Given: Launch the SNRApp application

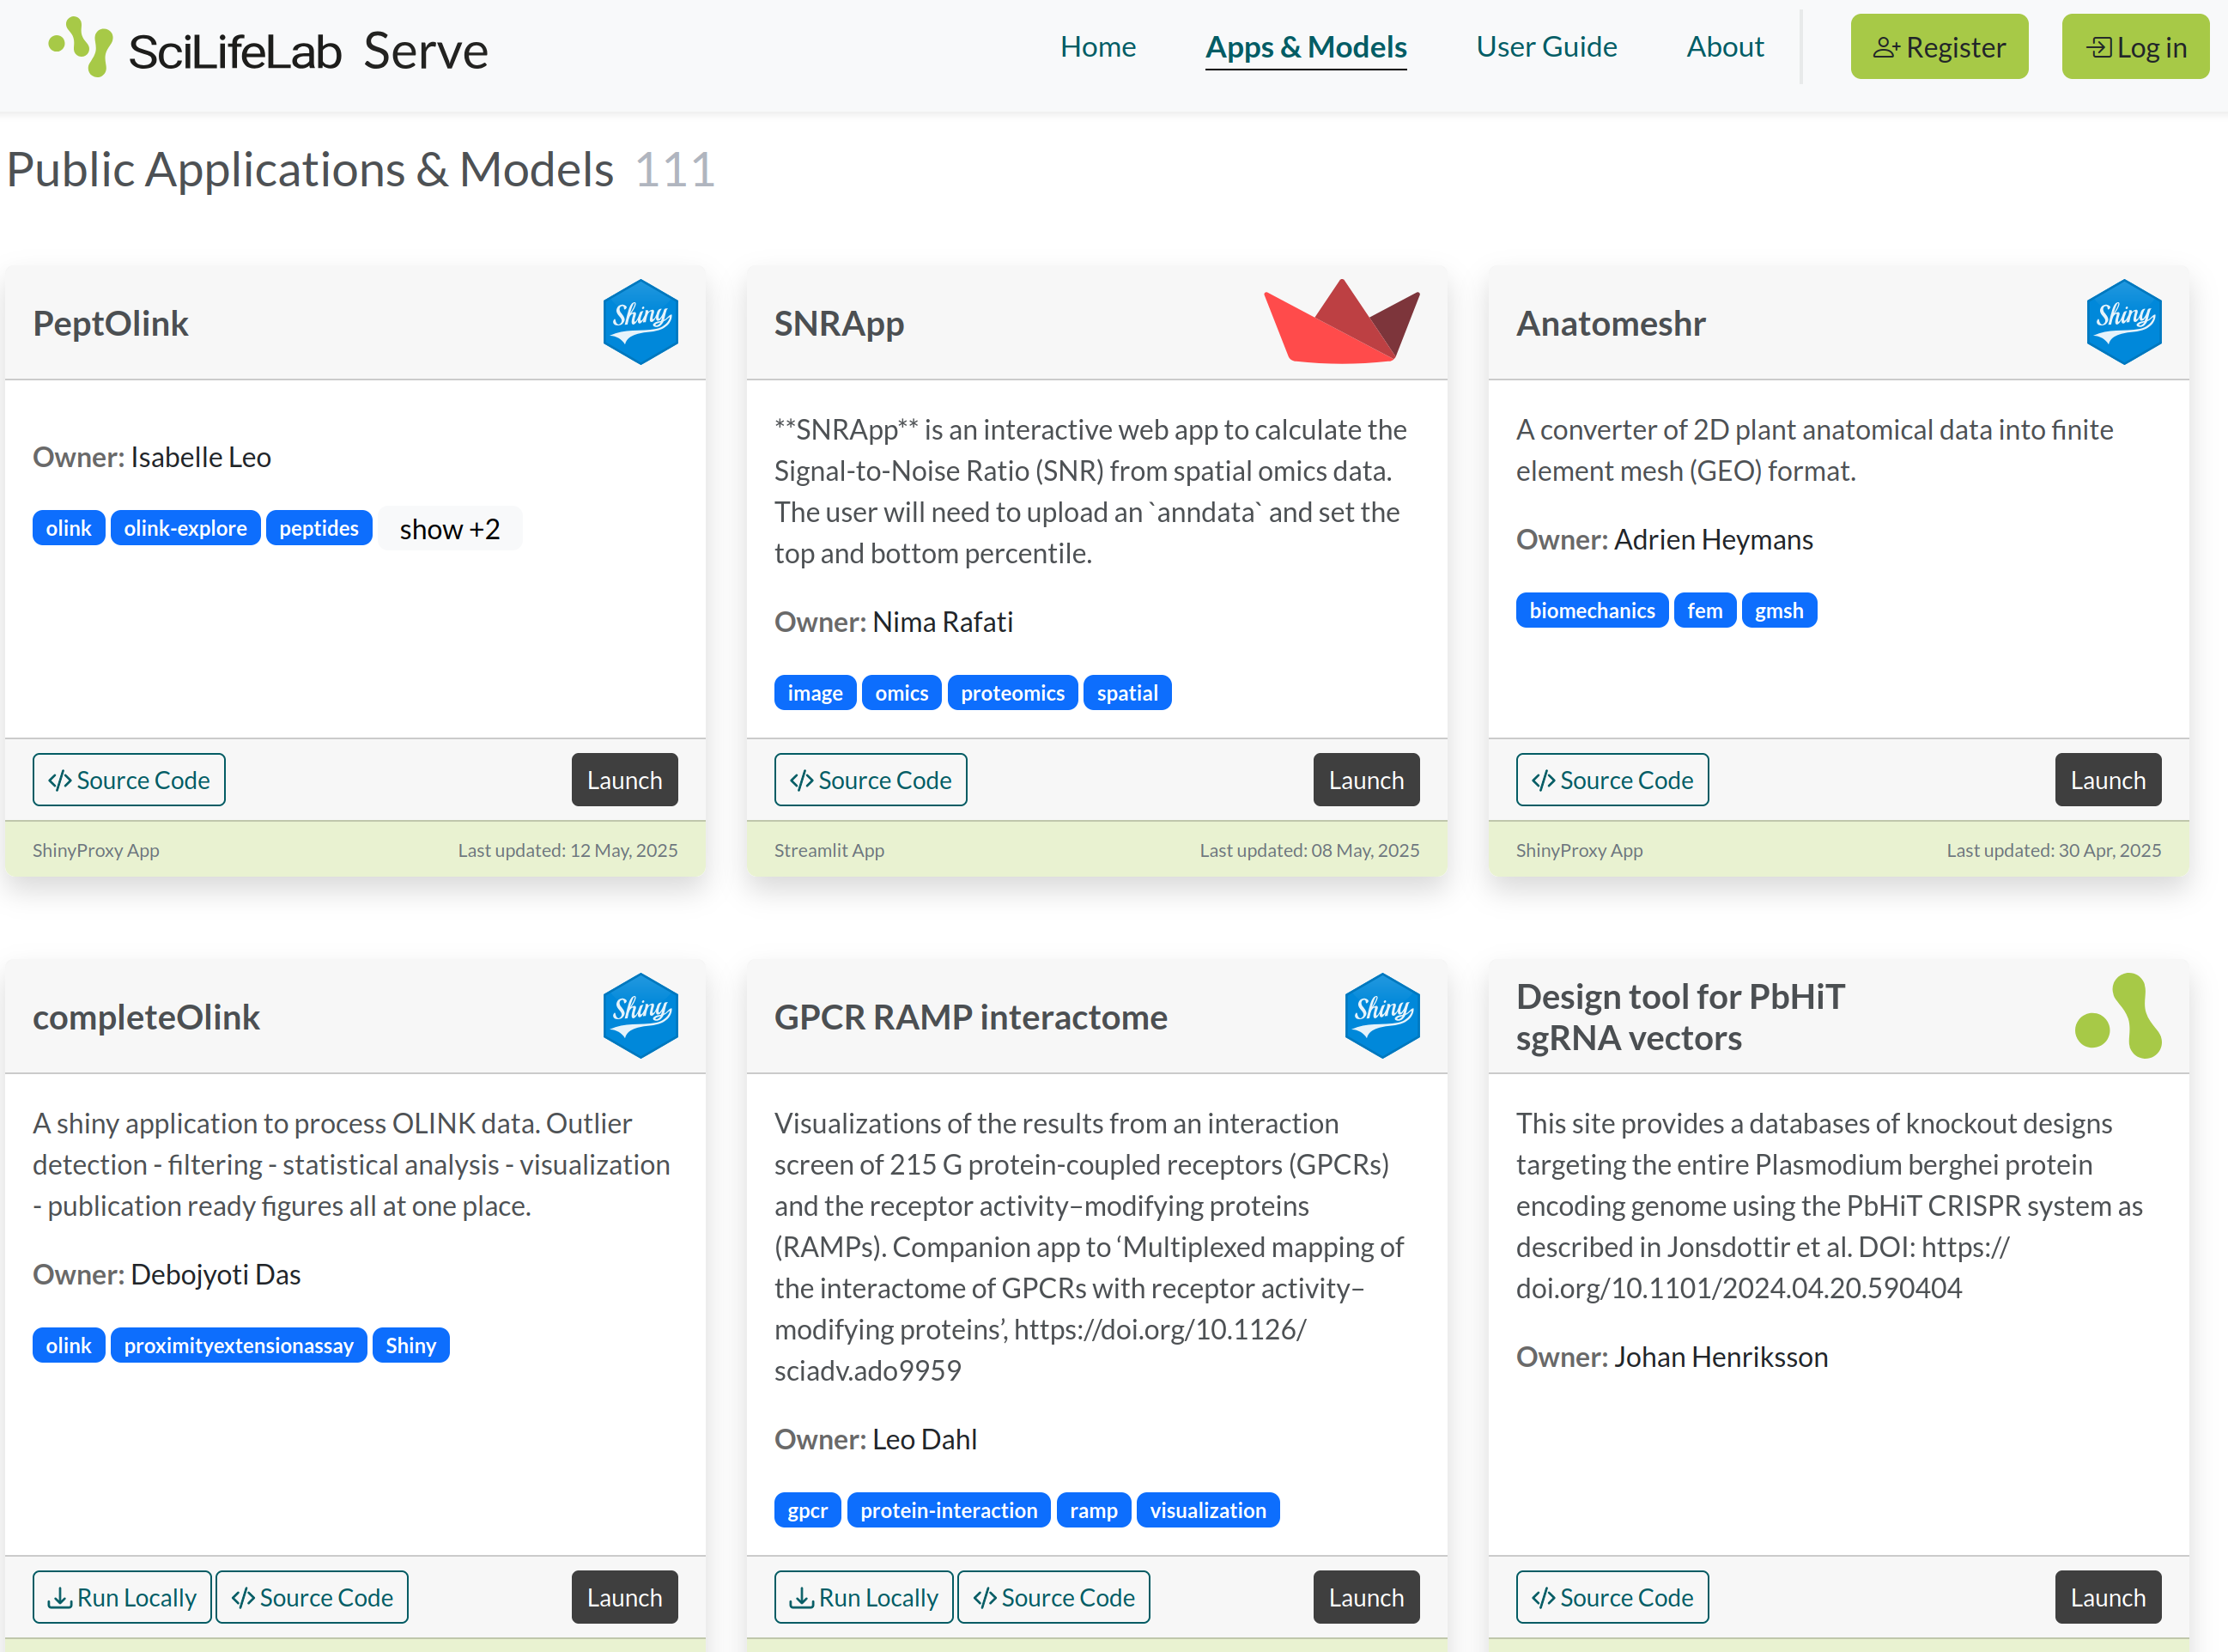Looking at the screenshot, I should point(1365,780).
